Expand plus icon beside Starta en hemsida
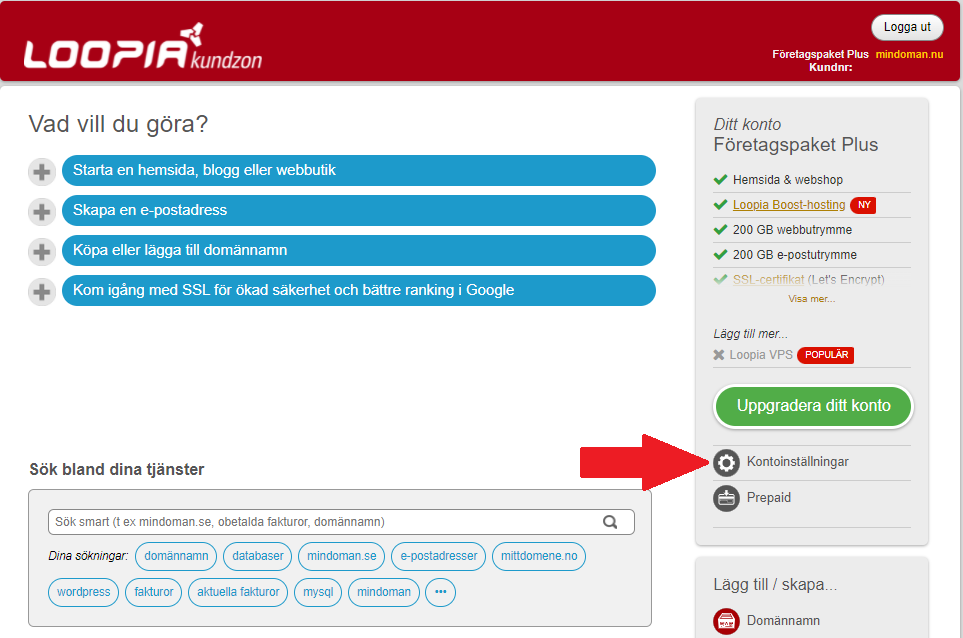This screenshot has height=638, width=963. (42, 171)
